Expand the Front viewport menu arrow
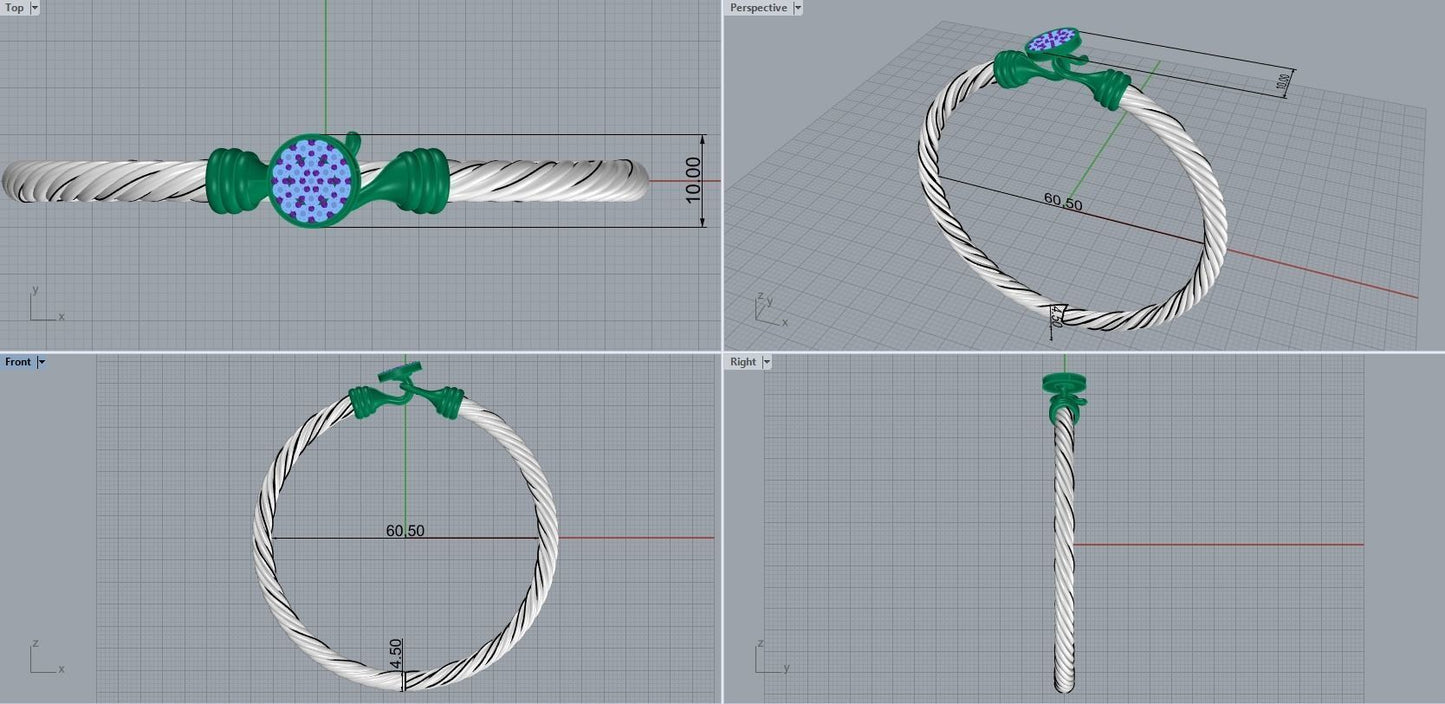This screenshot has height=704, width=1445. point(42,362)
